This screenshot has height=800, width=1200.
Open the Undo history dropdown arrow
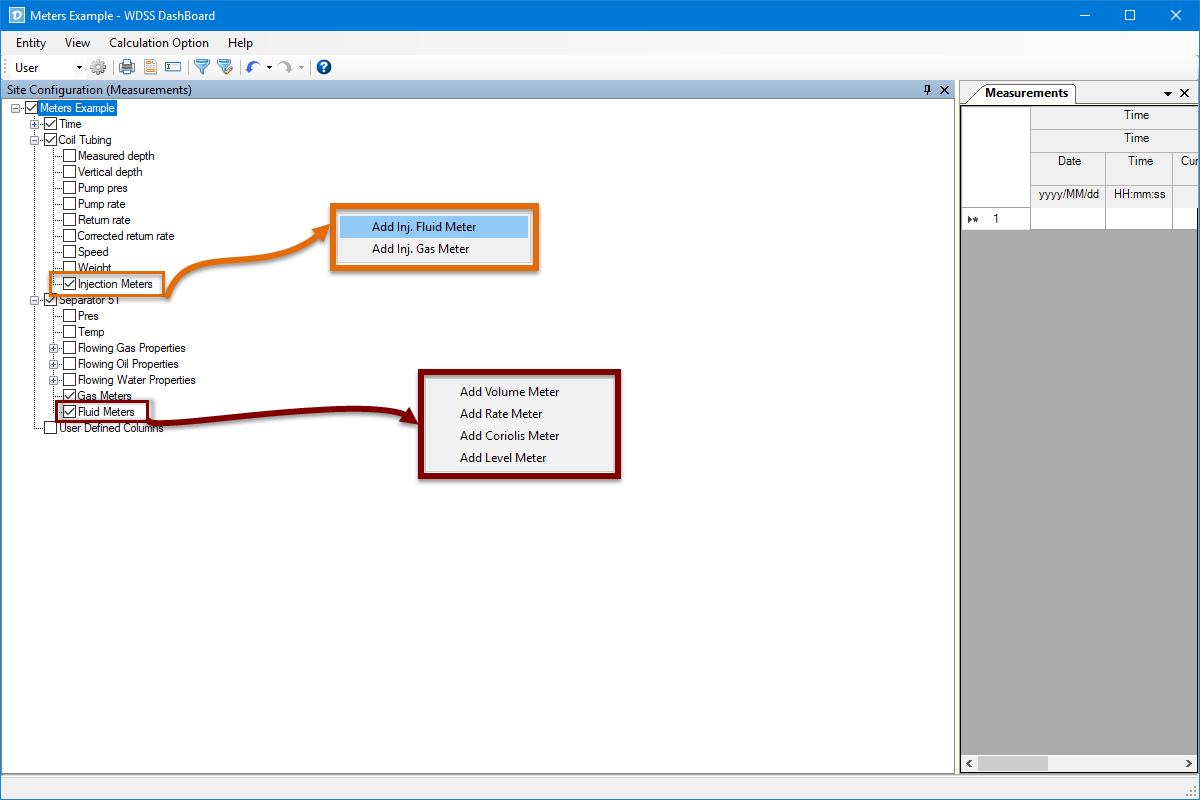269,67
